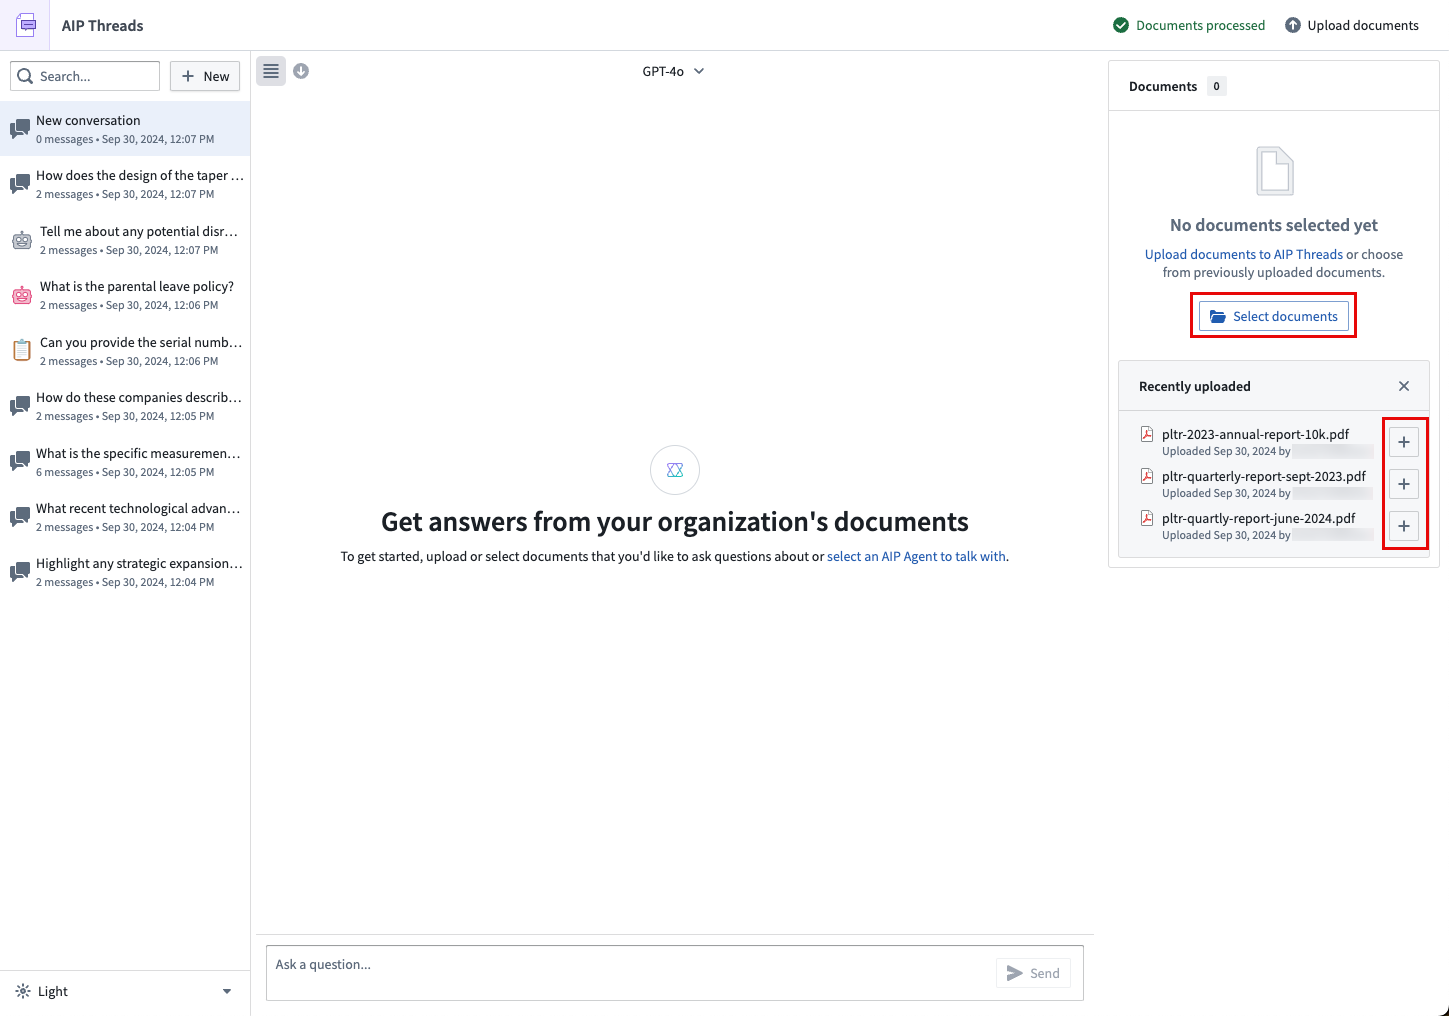The height and width of the screenshot is (1016, 1449).
Task: Close the Recently uploaded panel
Action: 1404,386
